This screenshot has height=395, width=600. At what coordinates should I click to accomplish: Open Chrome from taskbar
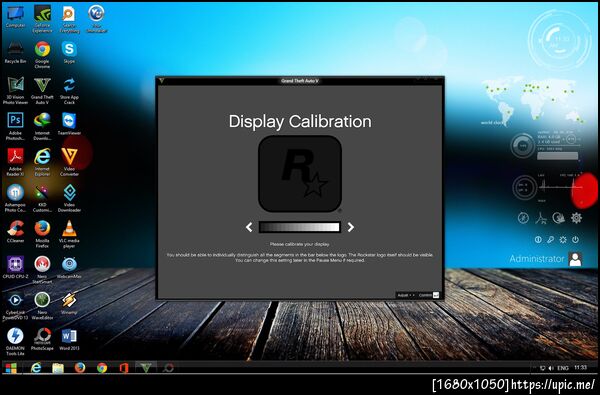click(x=102, y=368)
